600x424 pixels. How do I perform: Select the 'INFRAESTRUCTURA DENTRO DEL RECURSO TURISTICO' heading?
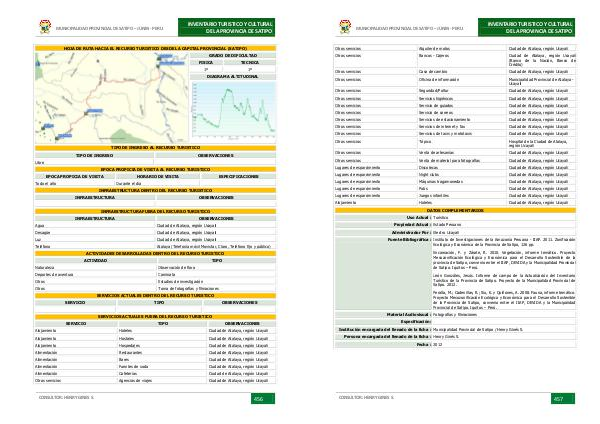pyautogui.click(x=155, y=190)
